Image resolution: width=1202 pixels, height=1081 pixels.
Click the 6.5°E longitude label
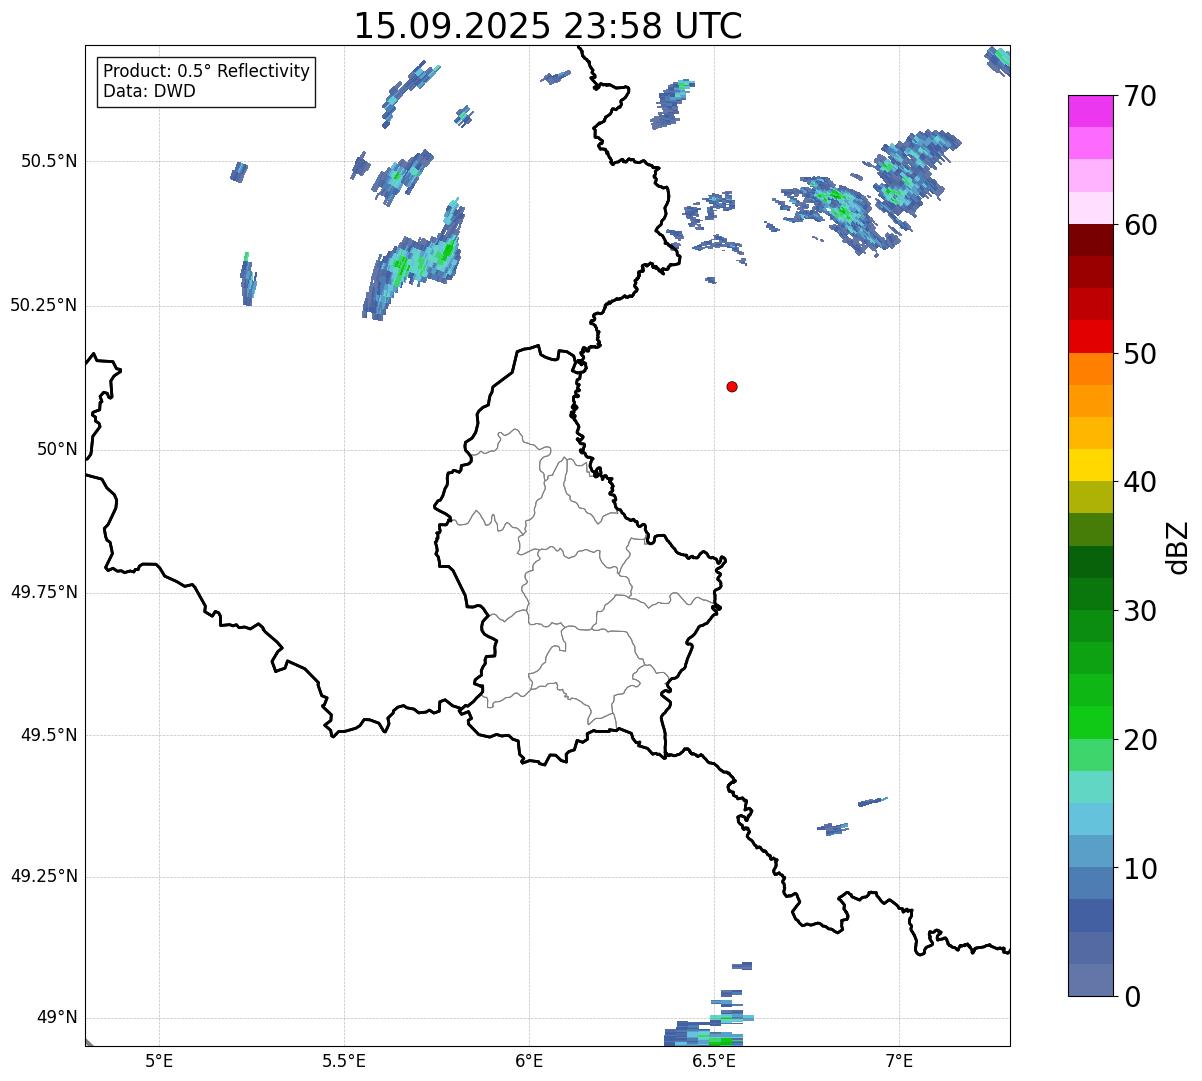point(714,1060)
